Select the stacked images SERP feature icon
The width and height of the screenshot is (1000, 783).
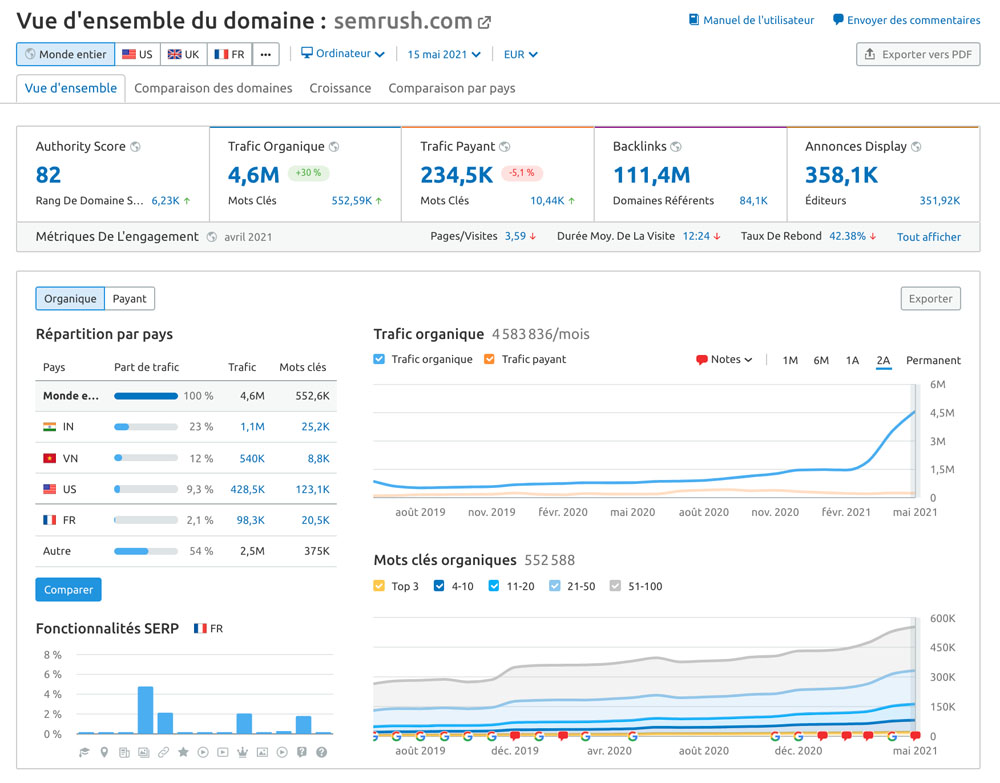(144, 752)
